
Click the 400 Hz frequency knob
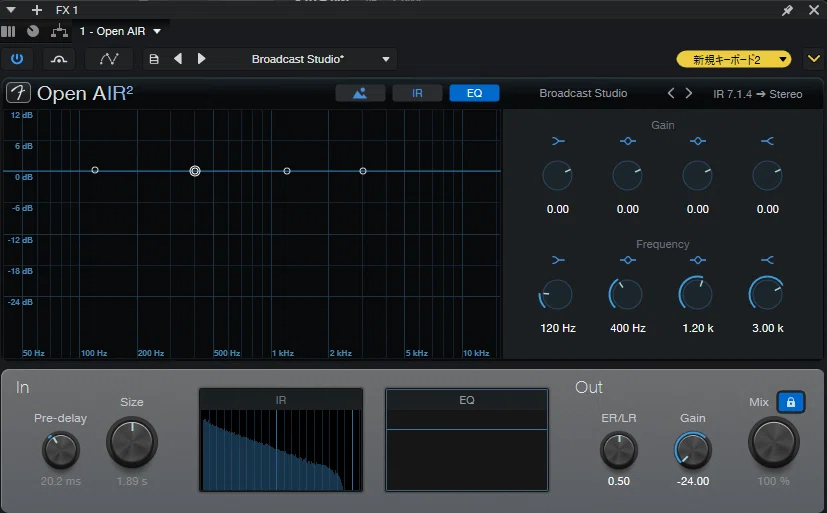pyautogui.click(x=627, y=294)
